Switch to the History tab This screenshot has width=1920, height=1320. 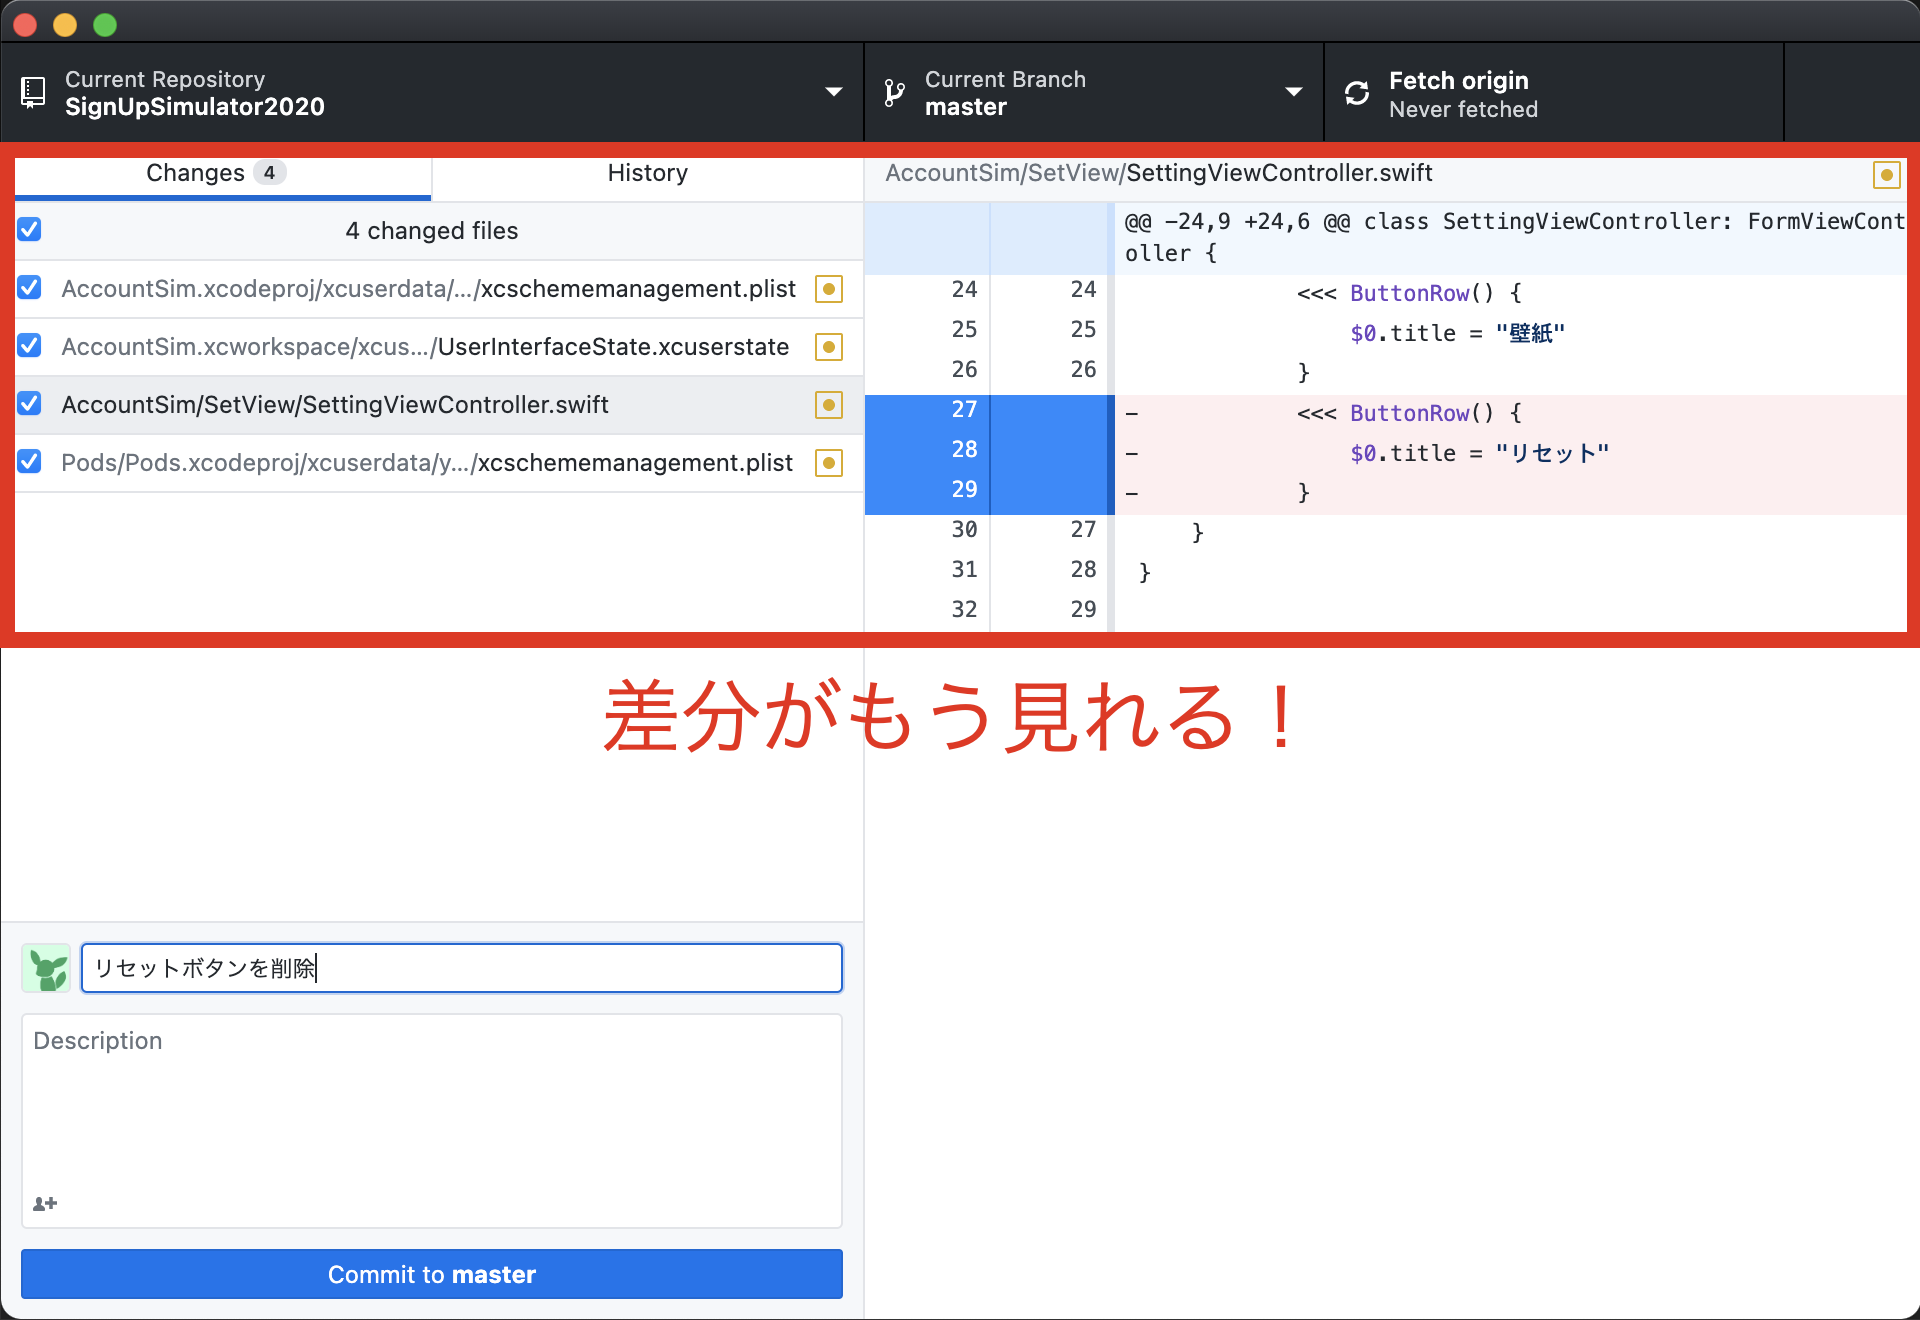point(647,173)
